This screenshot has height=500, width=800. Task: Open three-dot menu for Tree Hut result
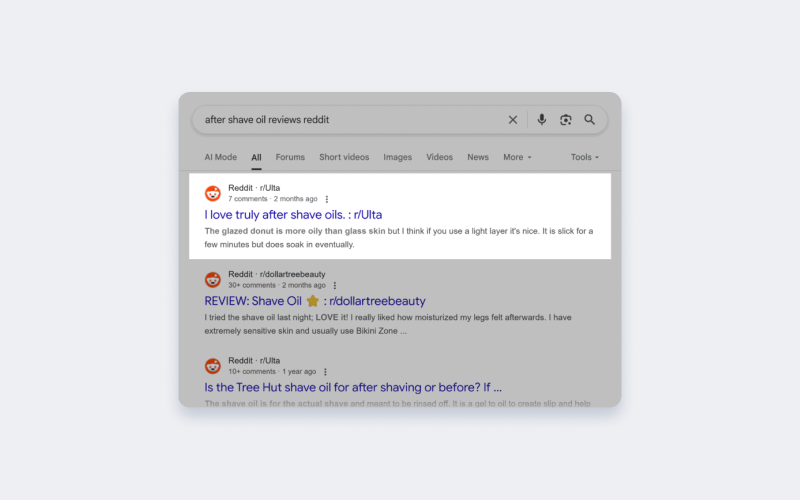click(x=325, y=371)
